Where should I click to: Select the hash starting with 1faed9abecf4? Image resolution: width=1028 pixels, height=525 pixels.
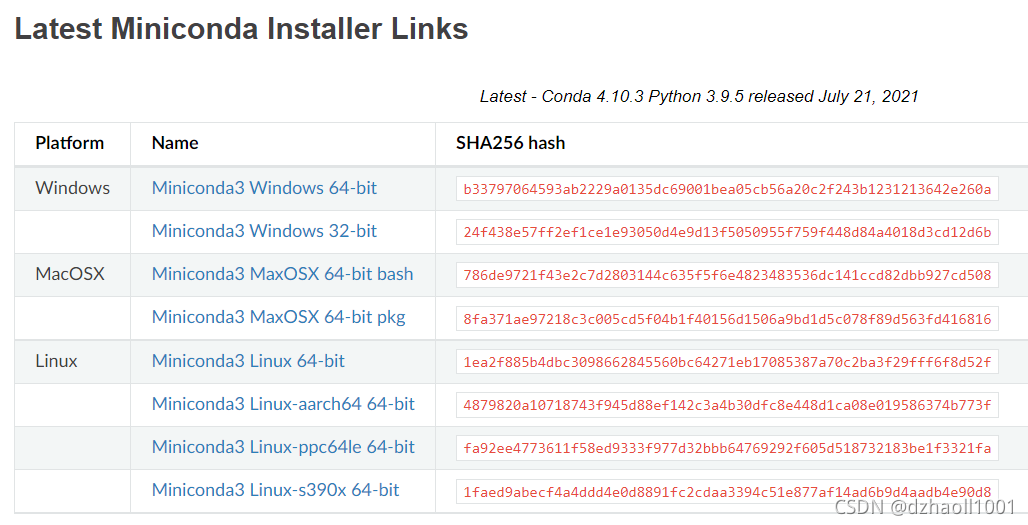[x=727, y=492]
